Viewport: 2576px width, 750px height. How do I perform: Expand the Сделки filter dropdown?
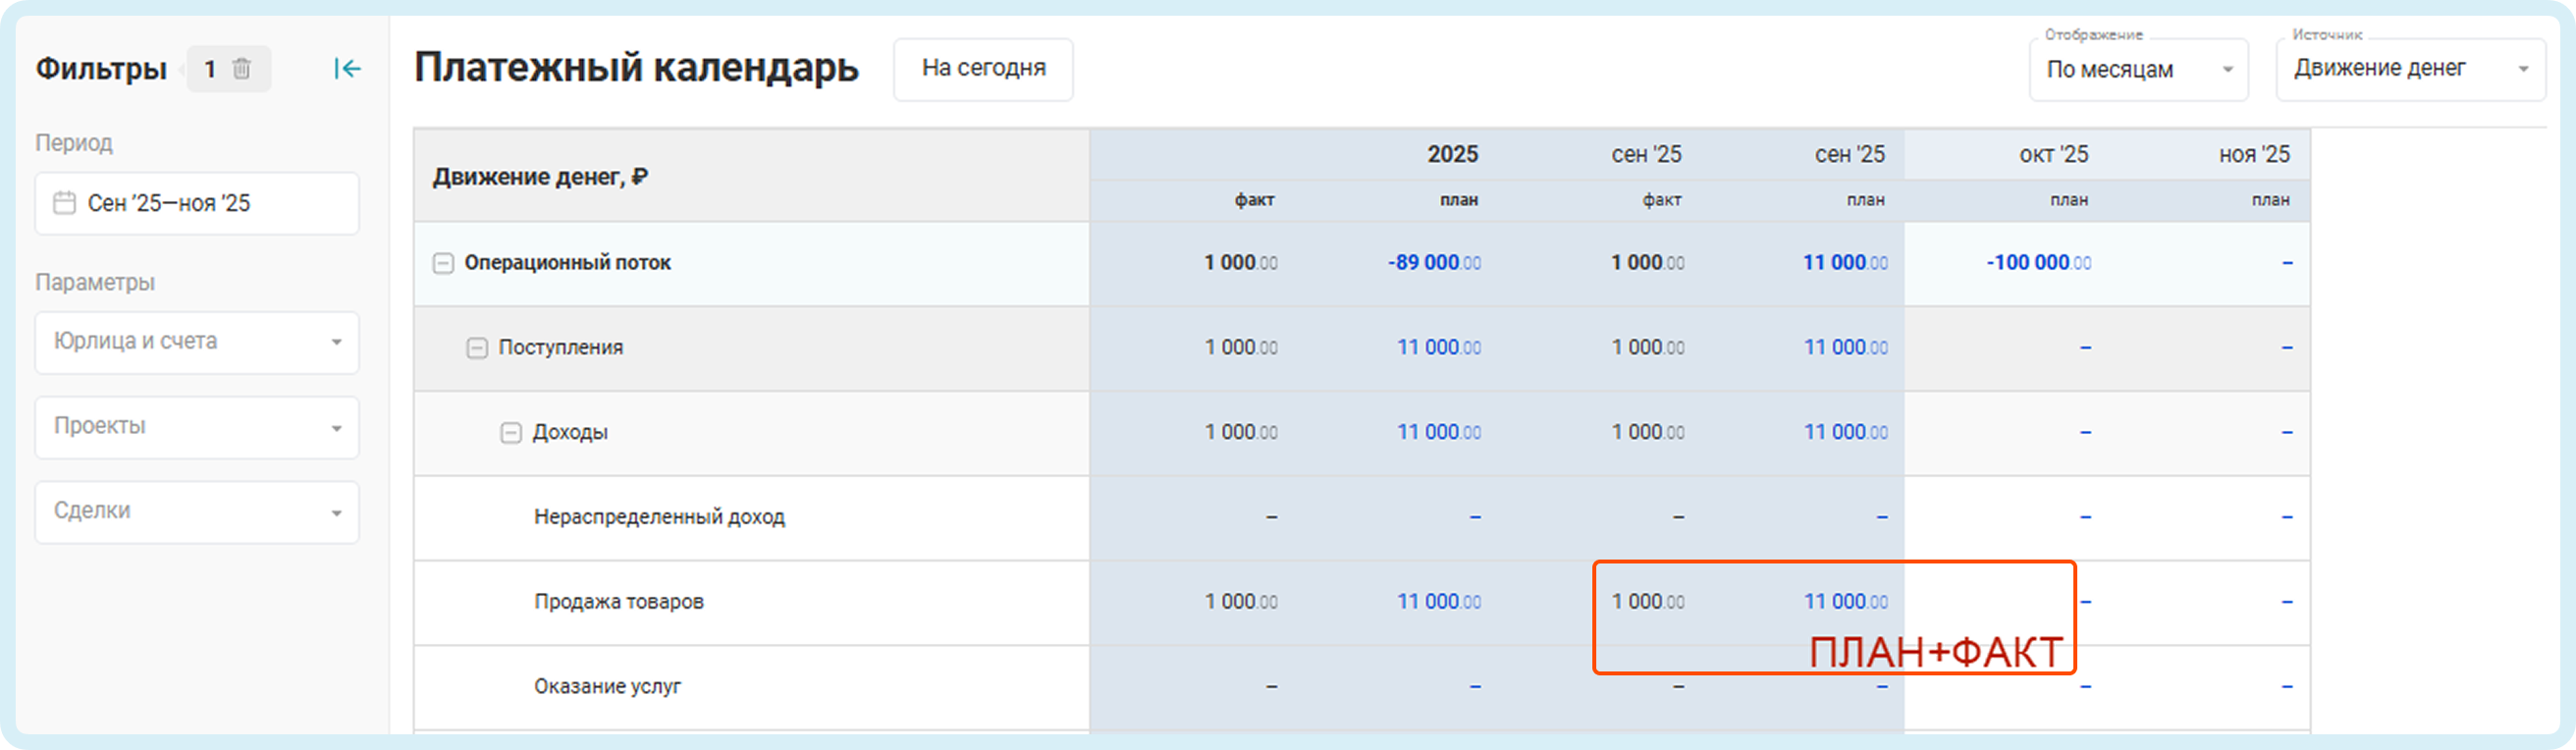click(x=197, y=512)
